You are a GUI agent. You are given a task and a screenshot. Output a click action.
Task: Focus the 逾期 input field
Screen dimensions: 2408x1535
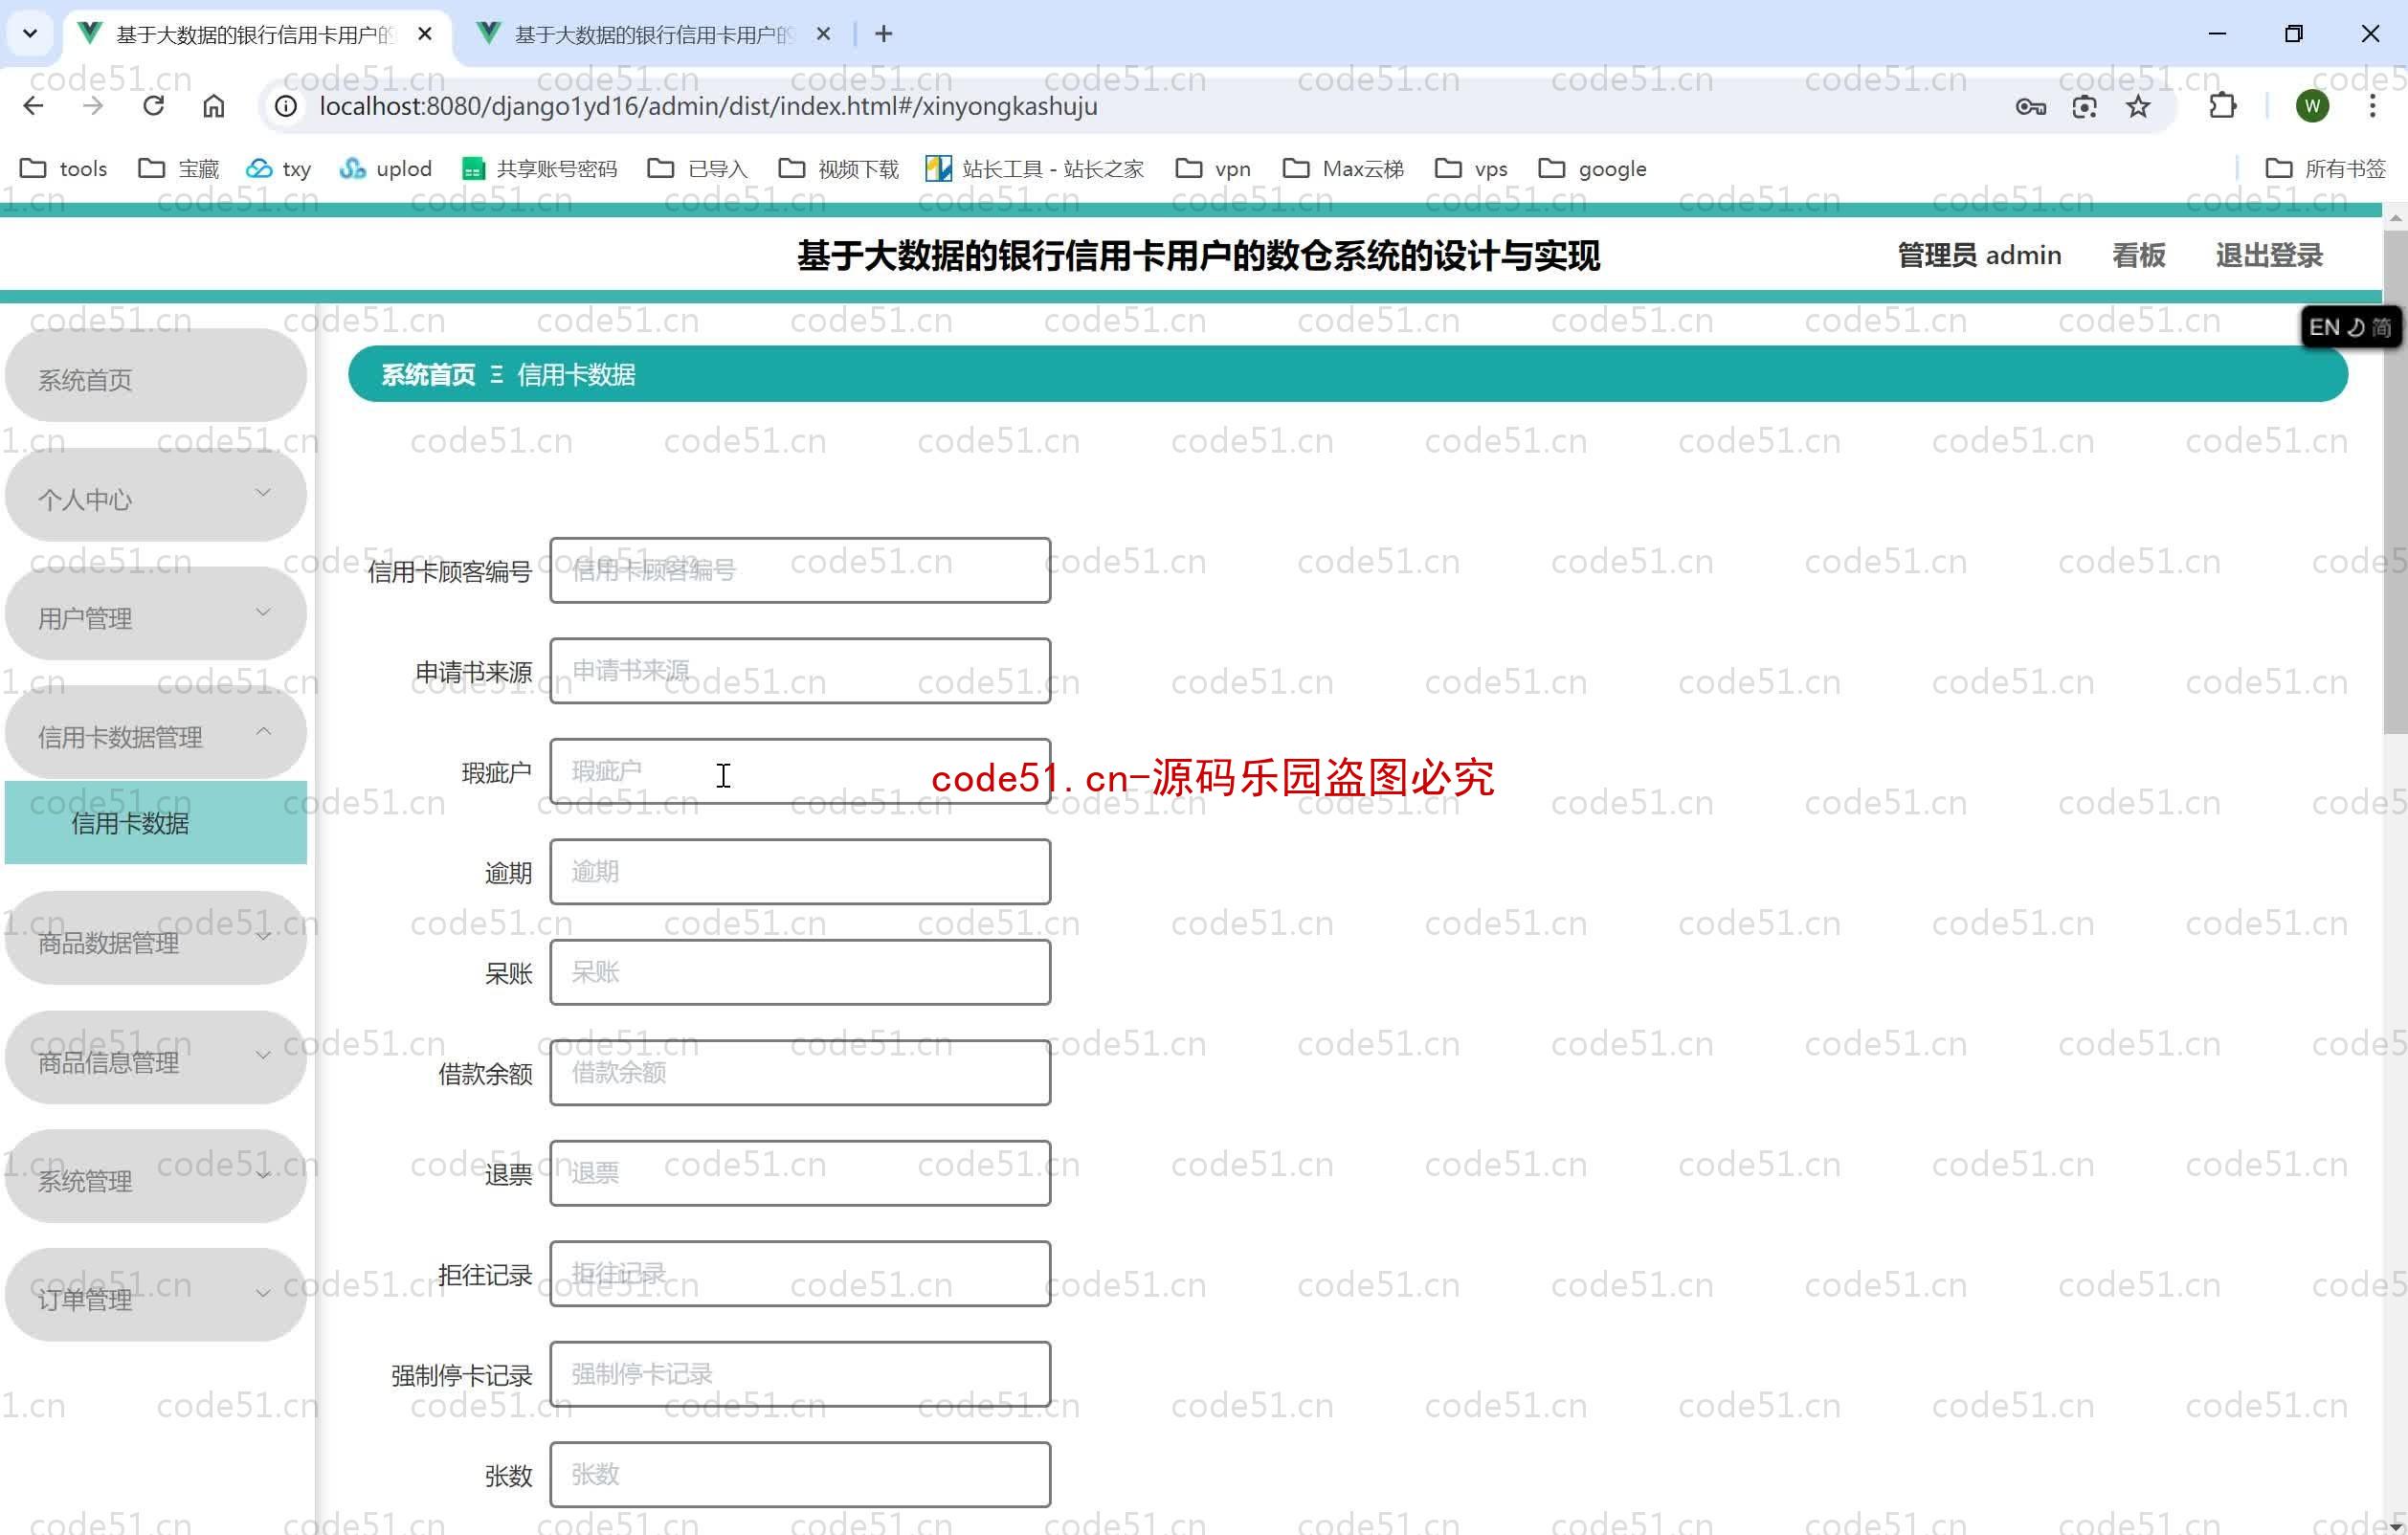[800, 872]
